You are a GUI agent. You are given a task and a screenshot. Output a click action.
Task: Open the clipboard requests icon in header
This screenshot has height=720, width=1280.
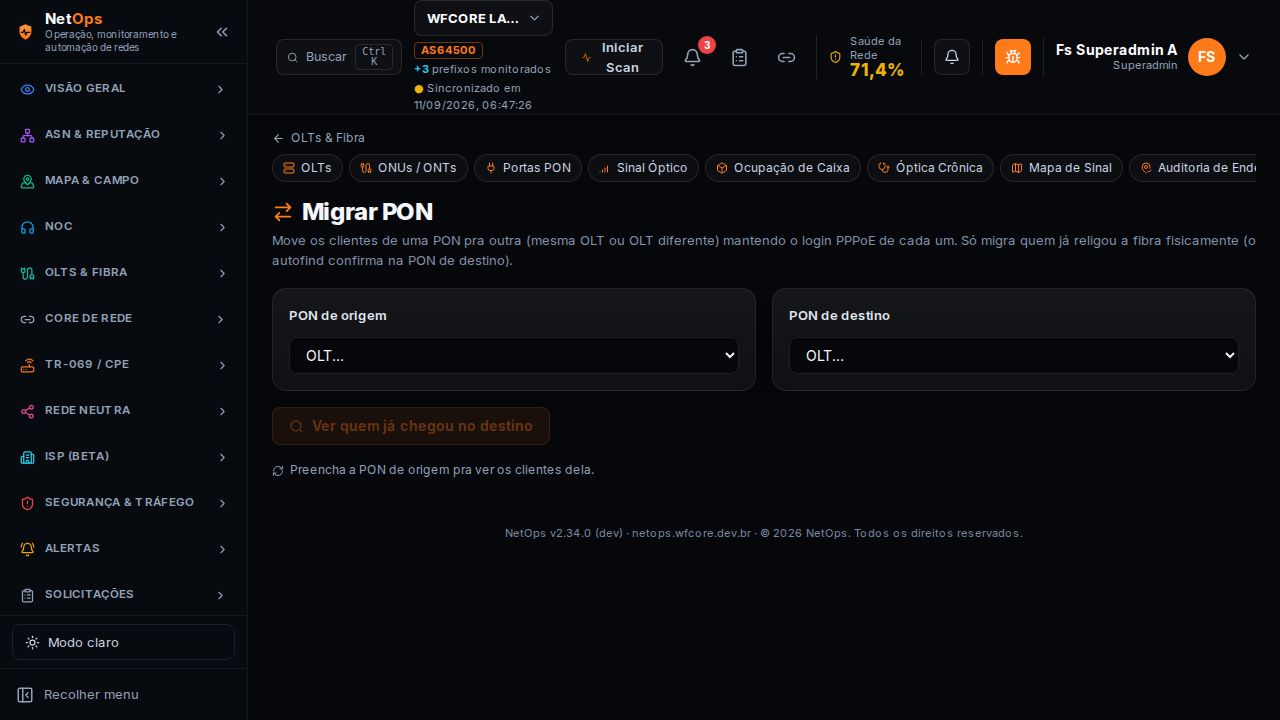click(x=739, y=57)
